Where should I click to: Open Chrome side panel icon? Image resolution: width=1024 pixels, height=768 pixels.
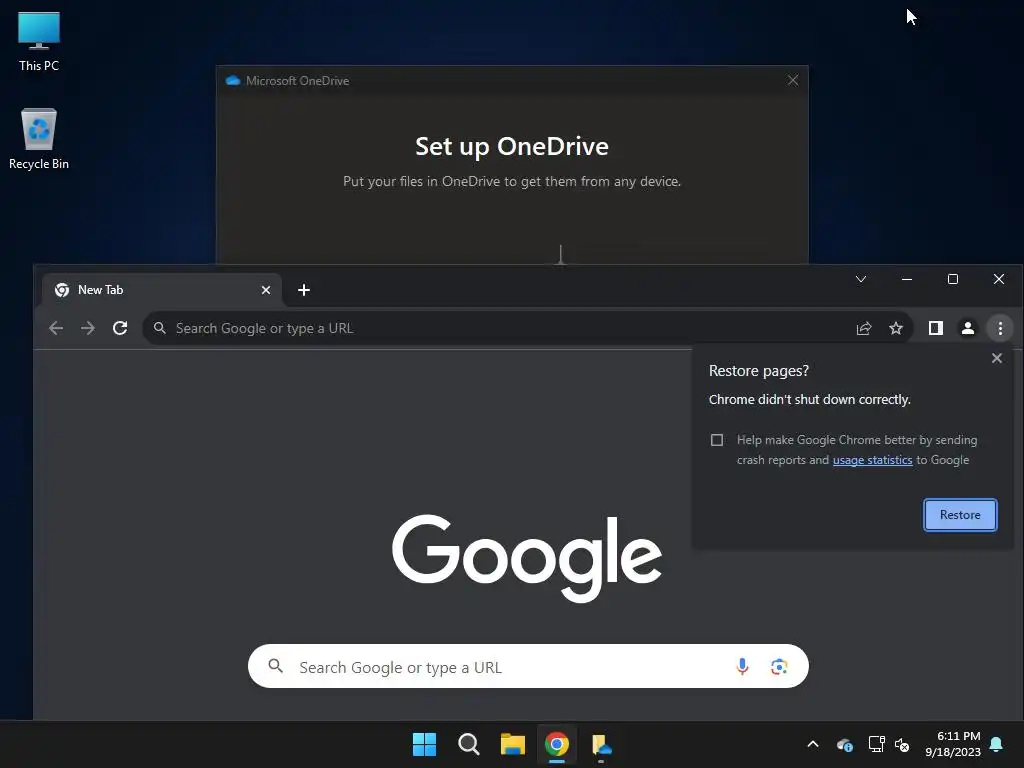click(x=936, y=328)
